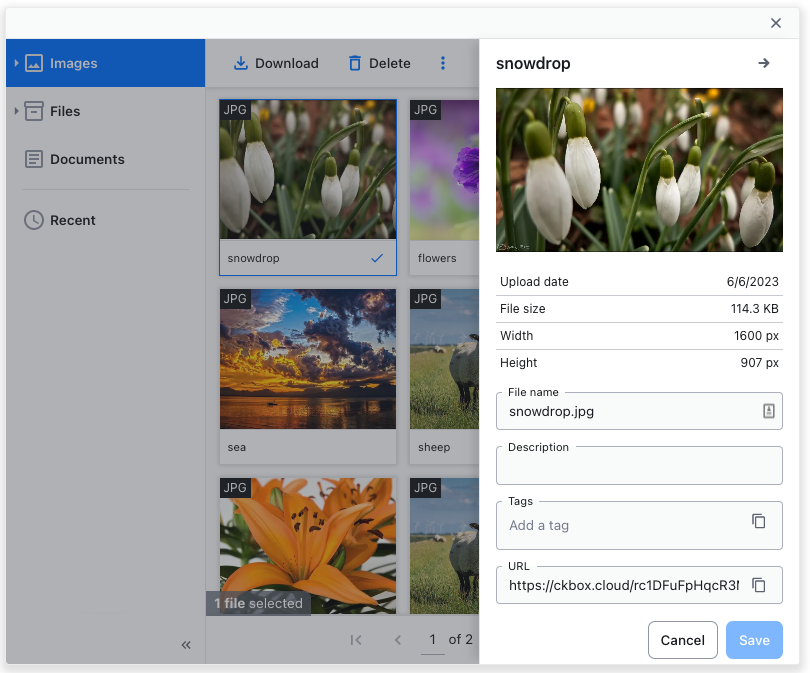The image size is (810, 673).
Task: Close properties panel with arrow icon
Action: pos(764,63)
